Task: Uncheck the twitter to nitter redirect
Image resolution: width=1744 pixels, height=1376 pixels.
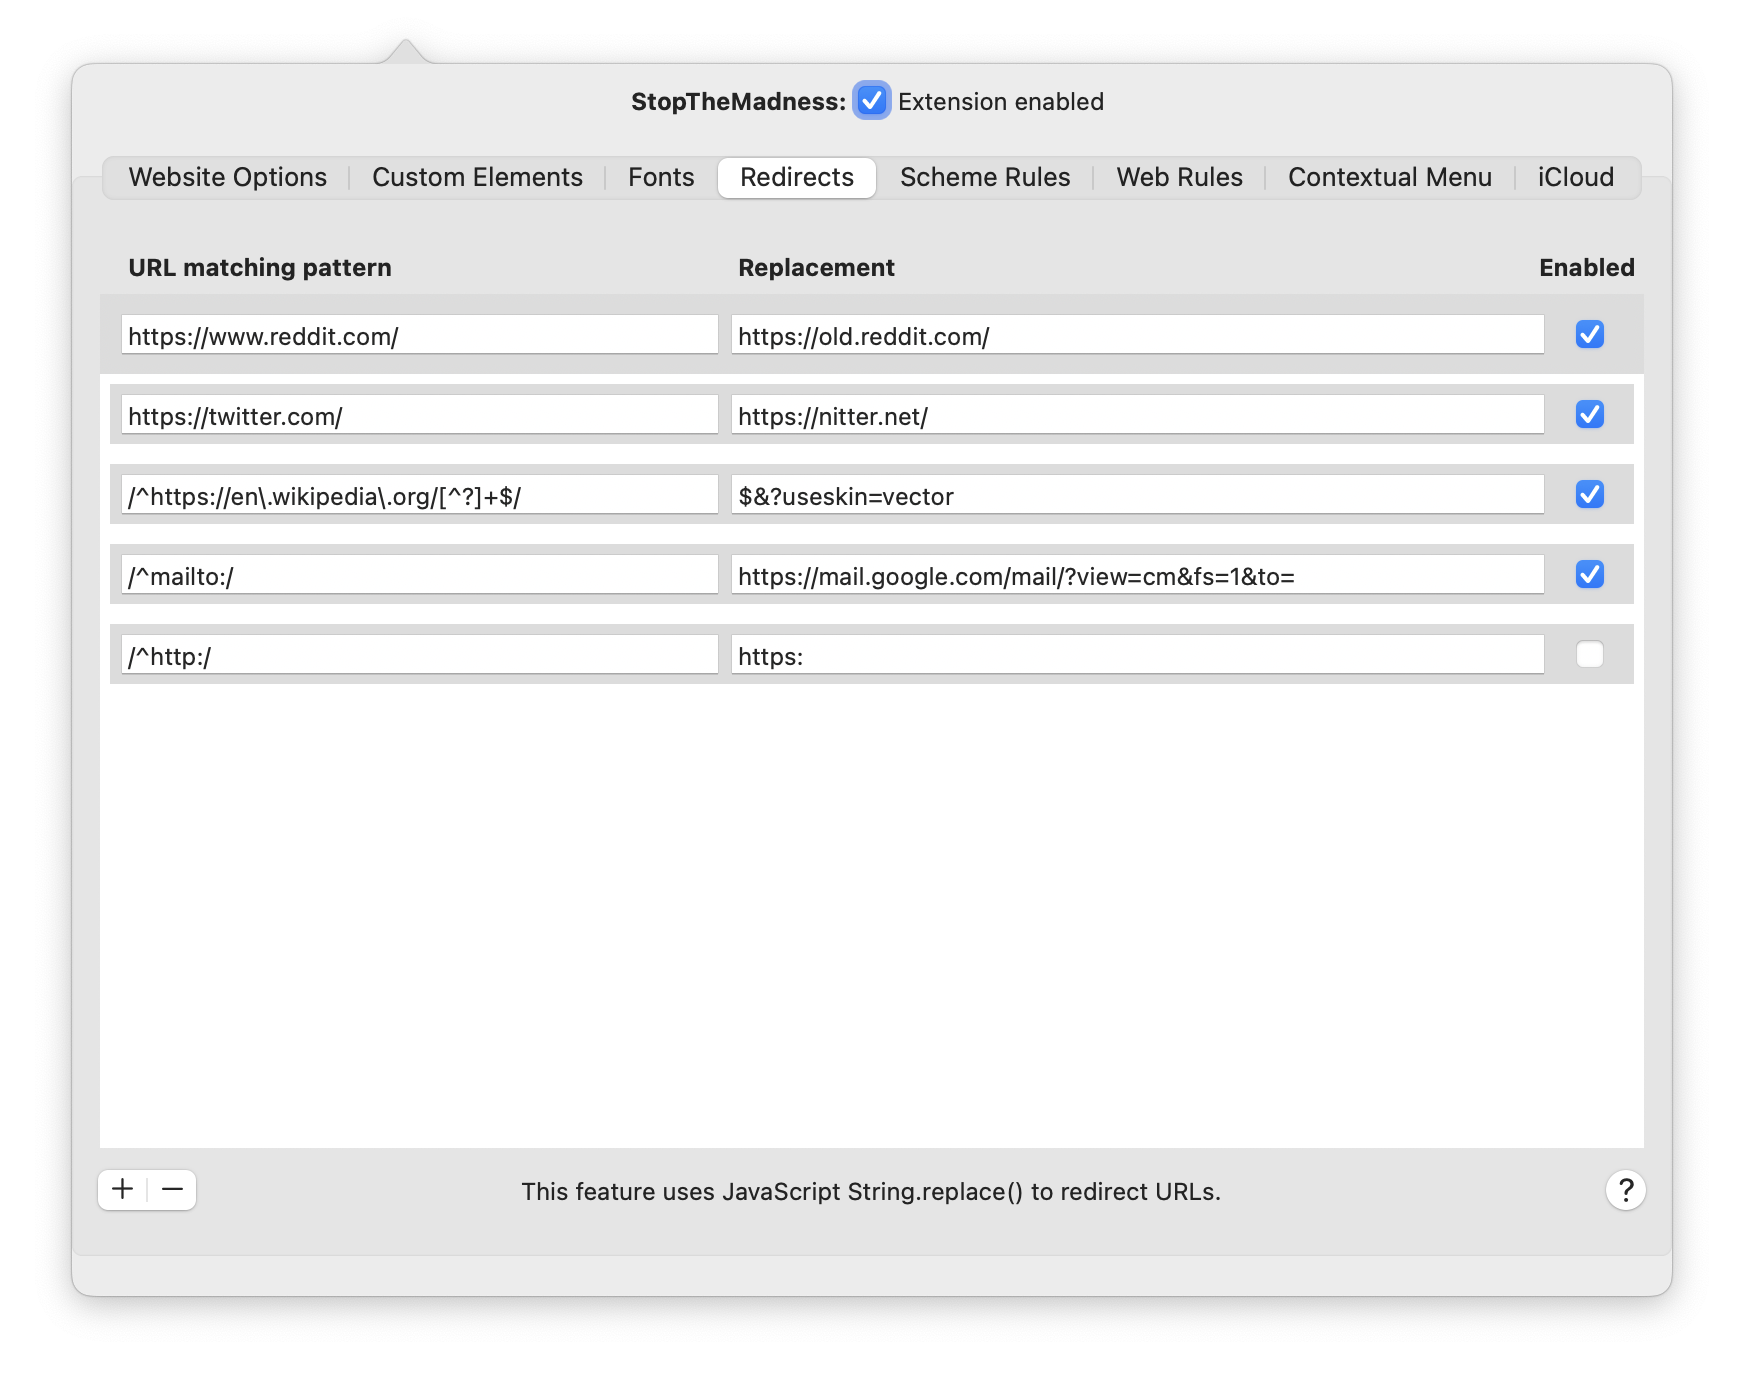Action: 1589,414
